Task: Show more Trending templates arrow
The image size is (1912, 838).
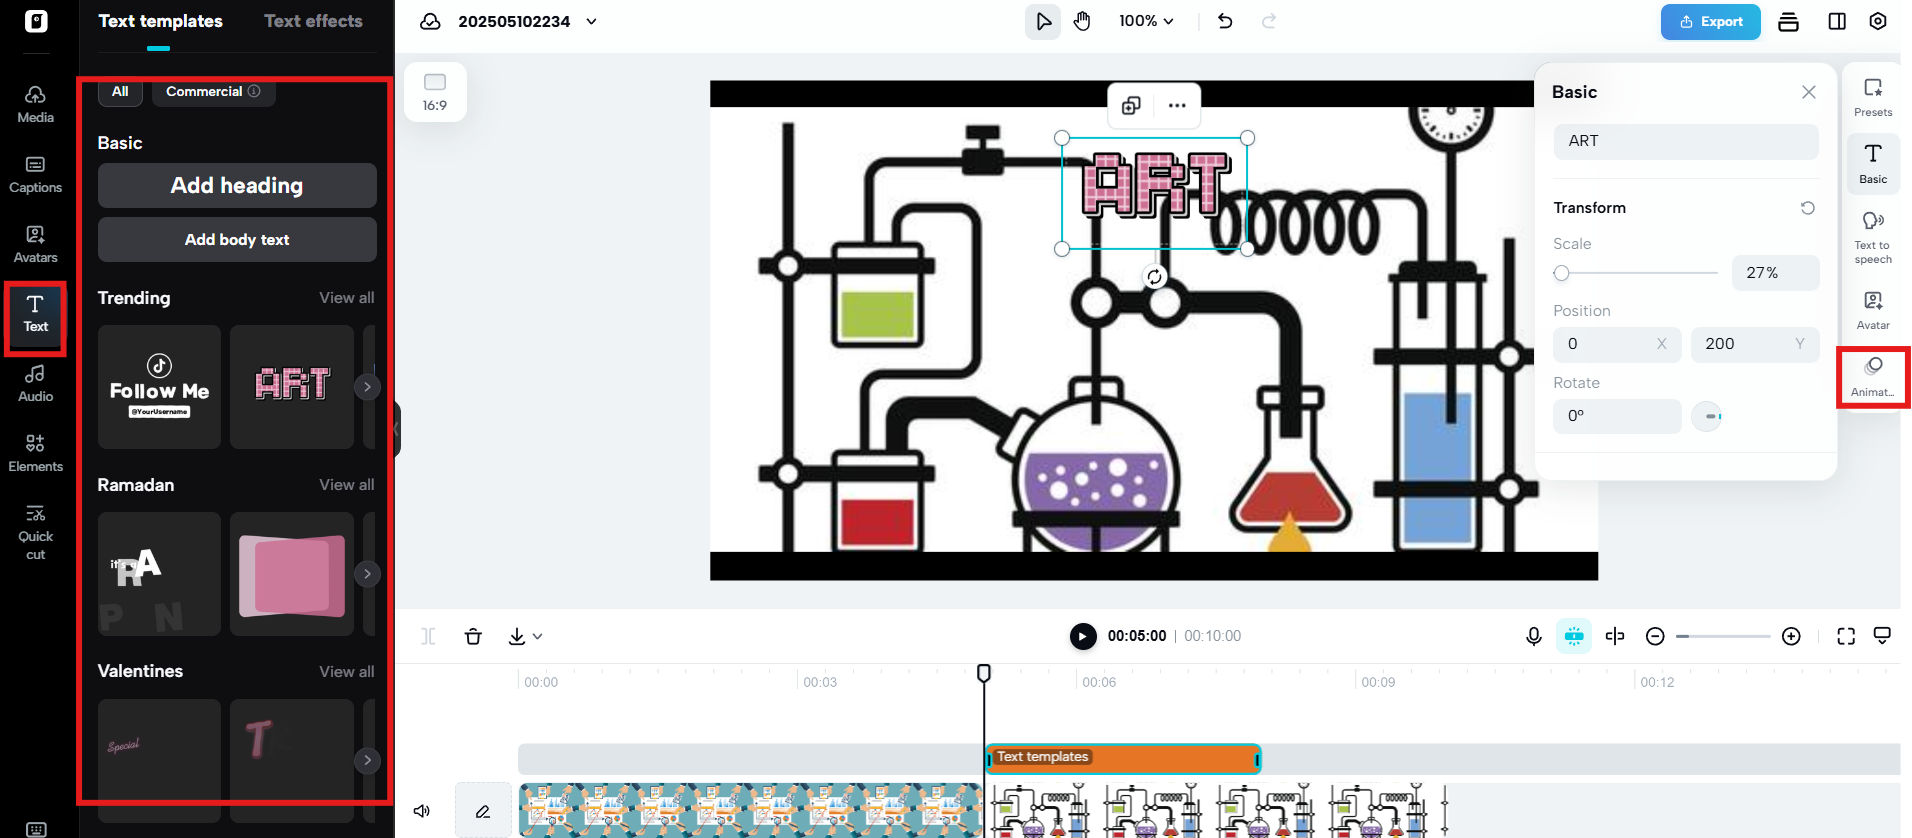Action: tap(367, 387)
